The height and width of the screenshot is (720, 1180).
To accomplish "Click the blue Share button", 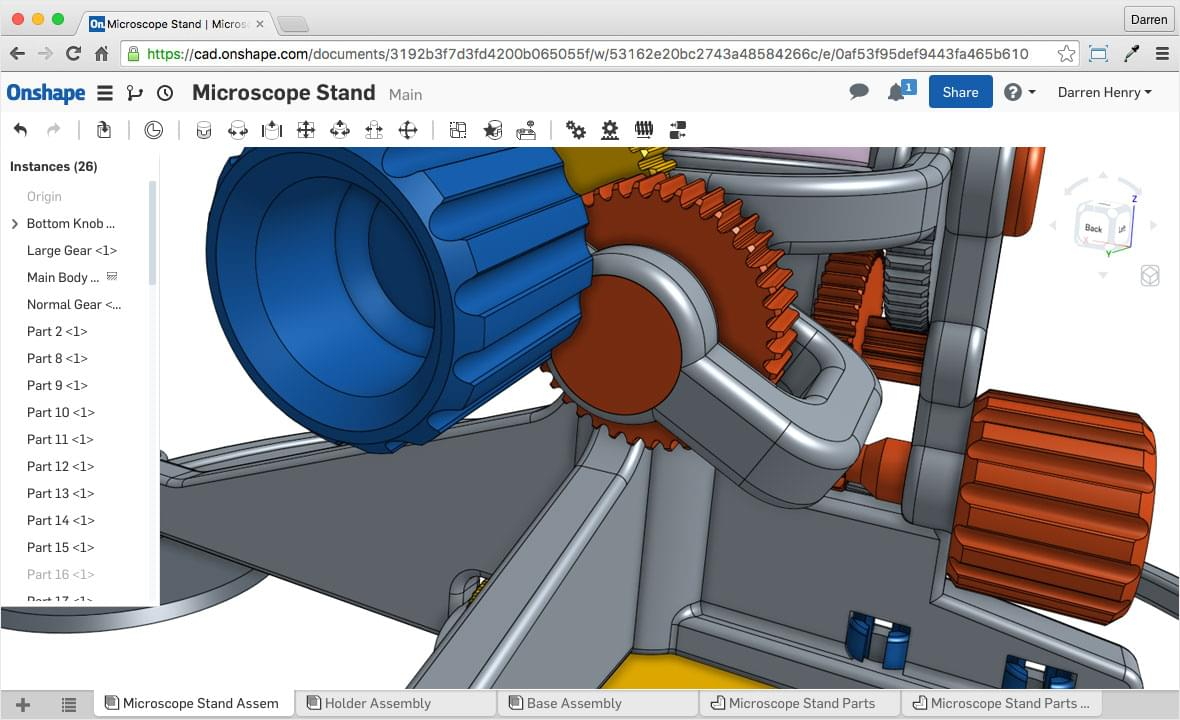I will (960, 92).
